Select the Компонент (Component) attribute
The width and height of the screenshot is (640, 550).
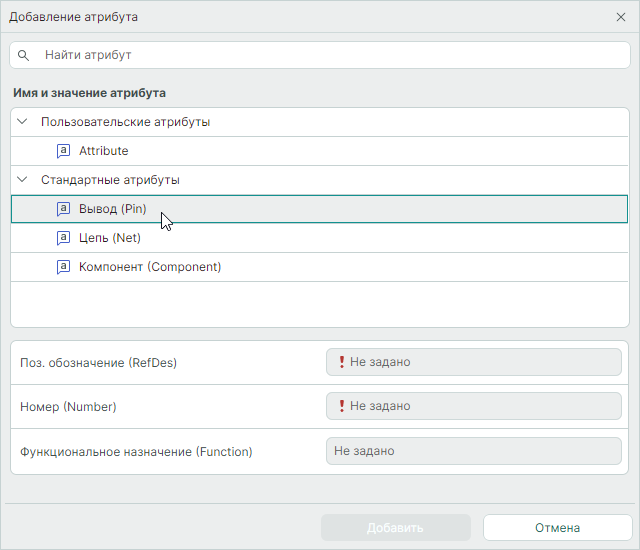pos(150,267)
